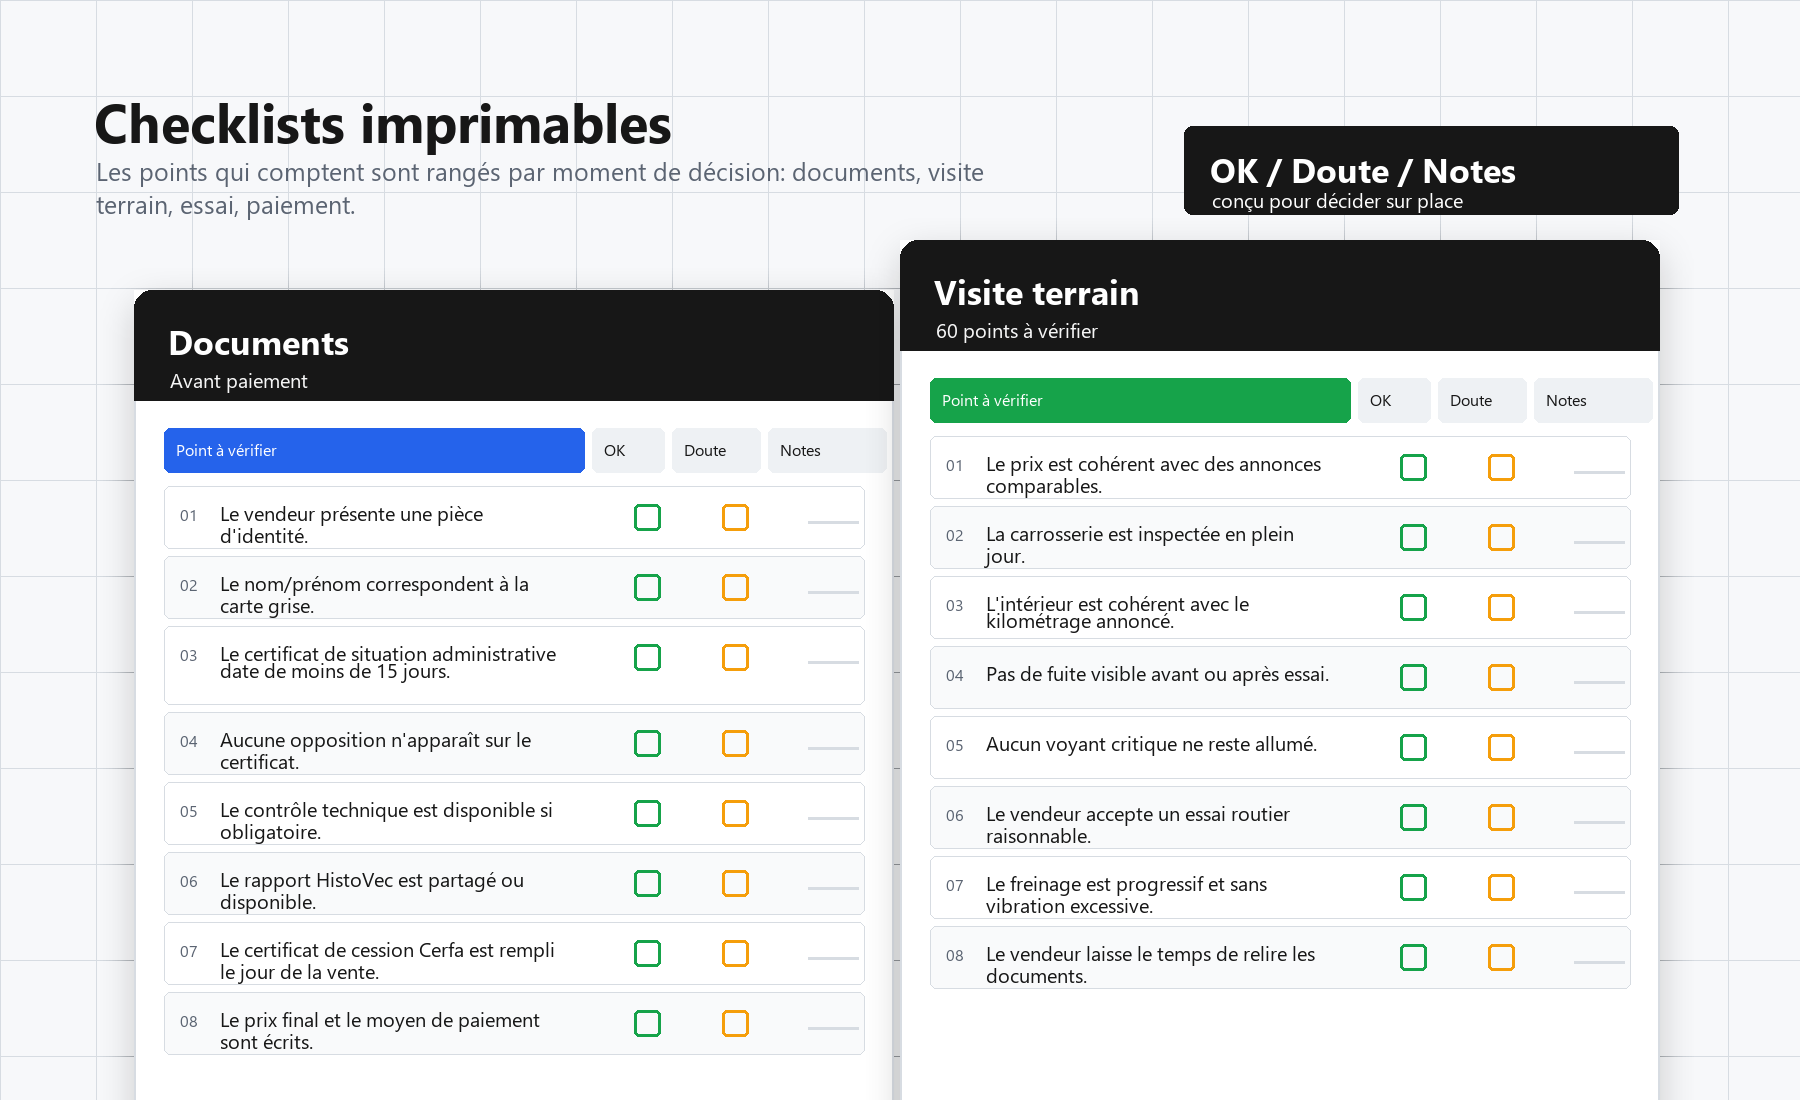Tick the OK box for the contrôle technique item
The width and height of the screenshot is (1800, 1100).
647,814
